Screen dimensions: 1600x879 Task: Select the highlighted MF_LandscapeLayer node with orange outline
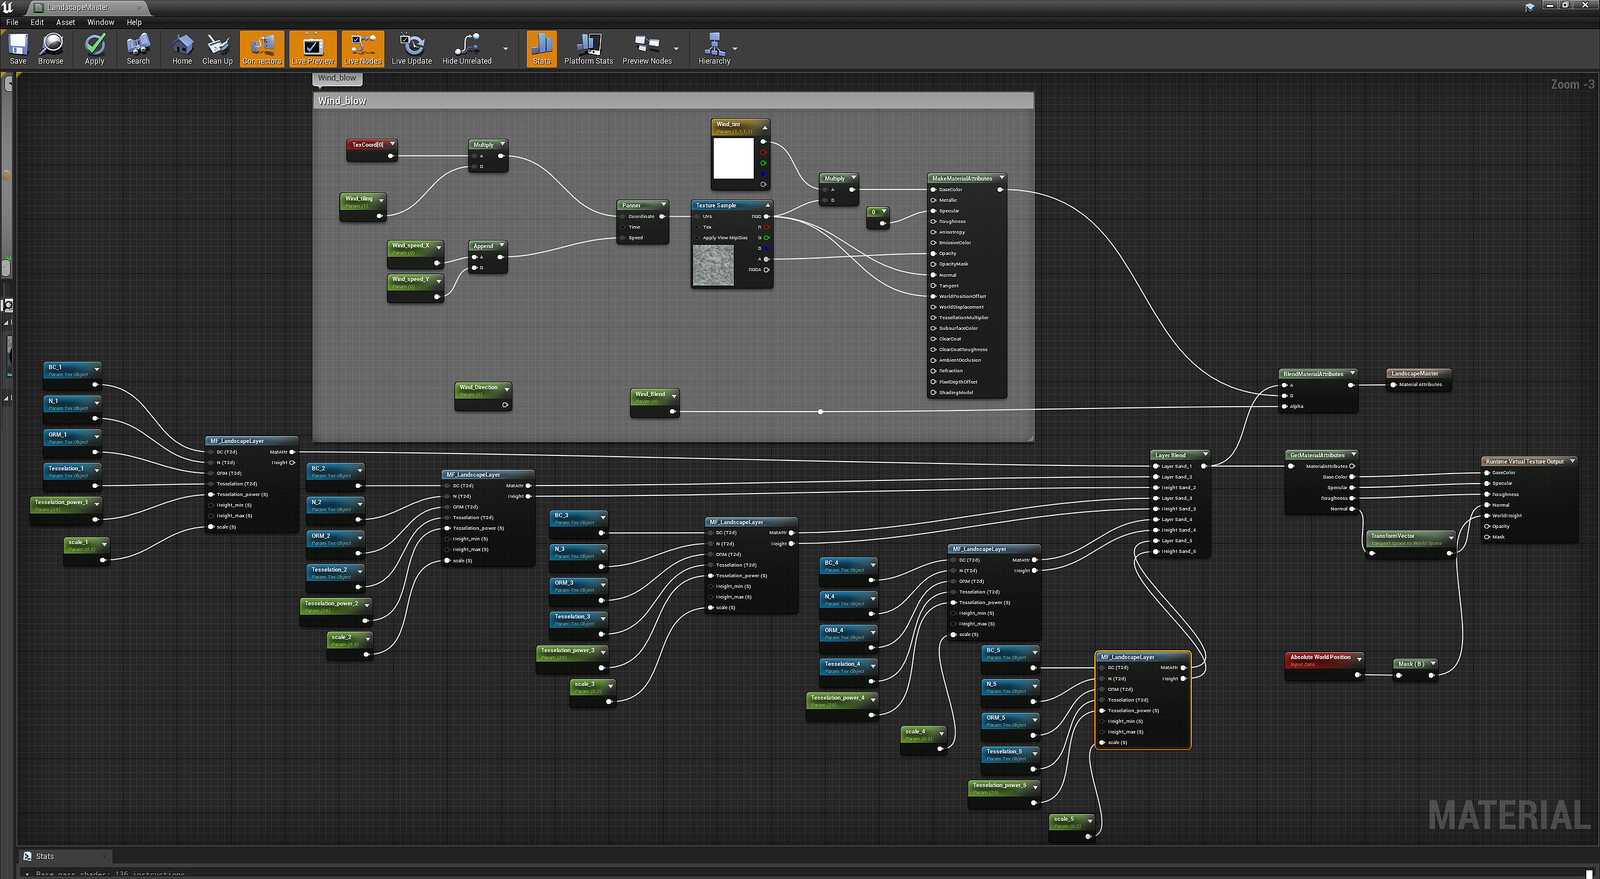1143,700
